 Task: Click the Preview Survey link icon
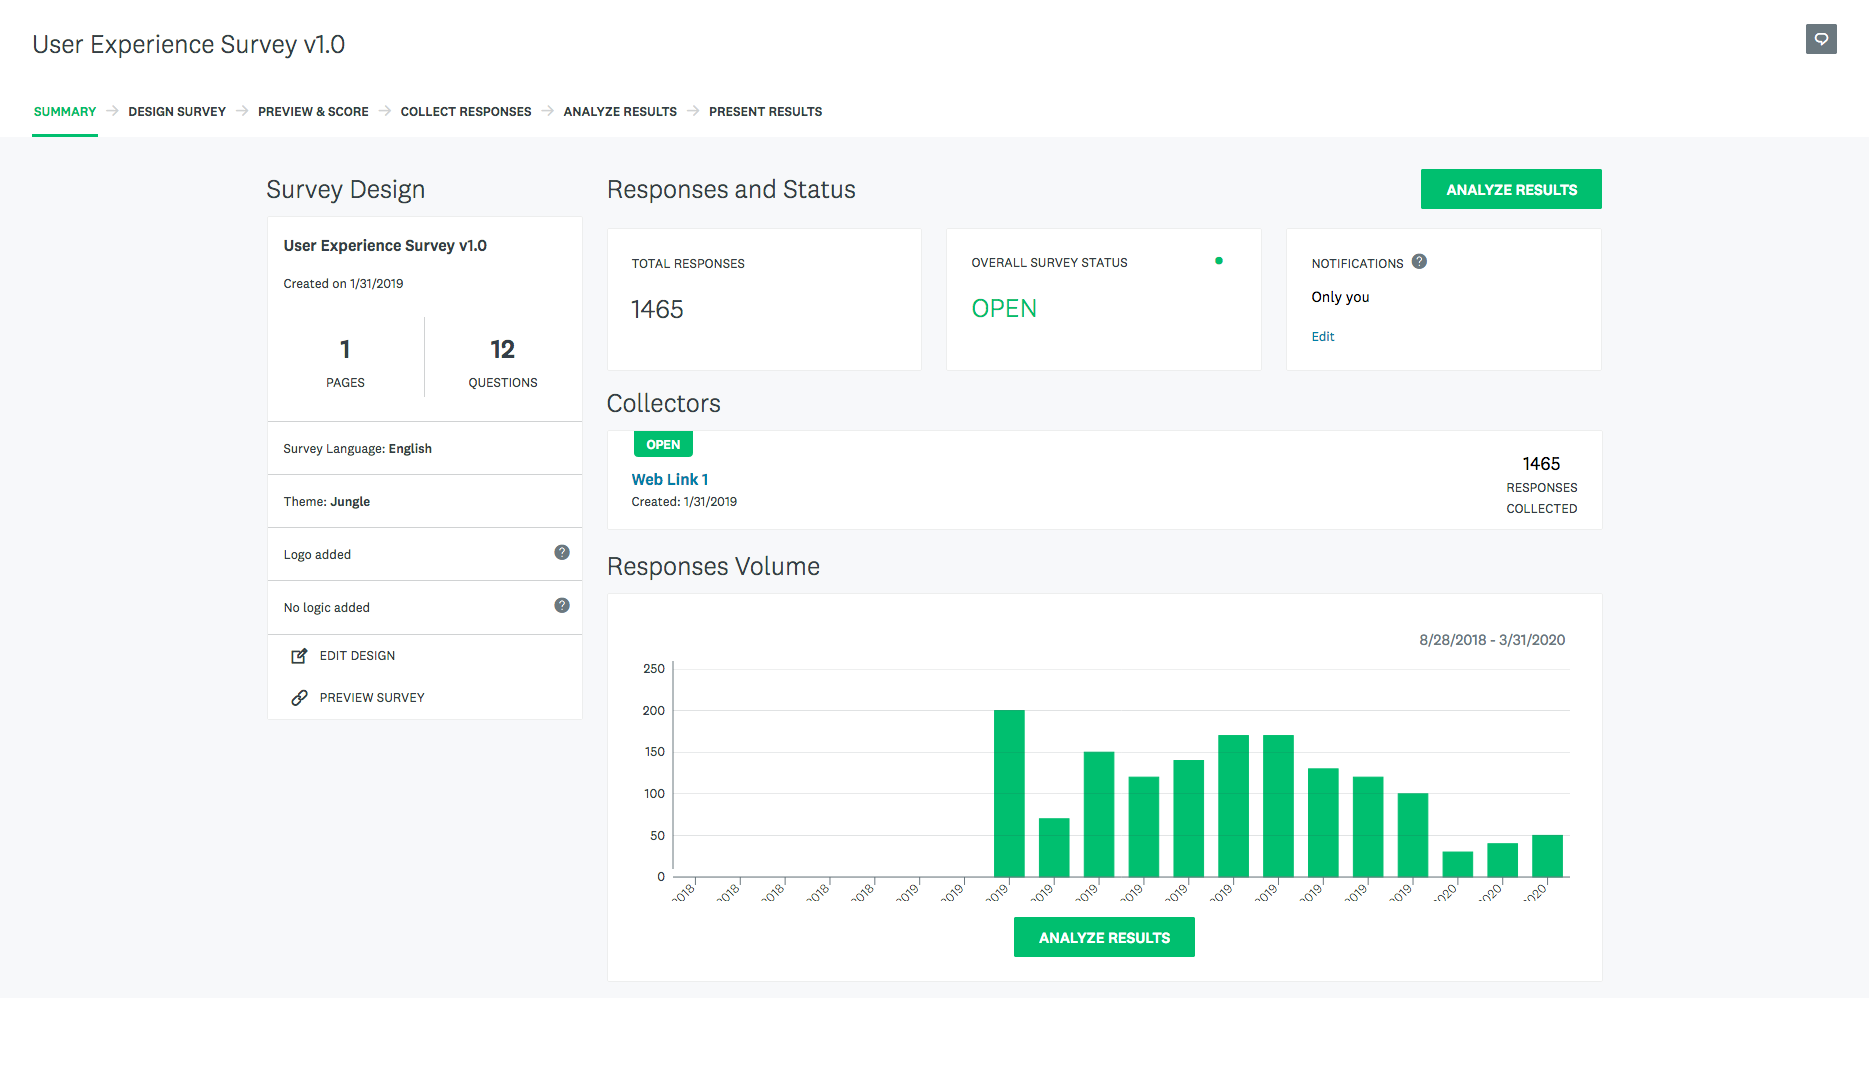[299, 698]
